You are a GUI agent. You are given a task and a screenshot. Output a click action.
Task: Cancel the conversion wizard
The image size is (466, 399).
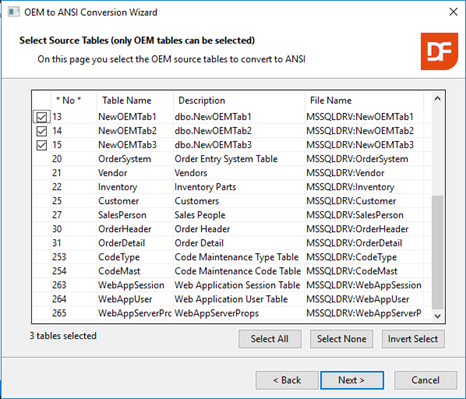point(425,380)
